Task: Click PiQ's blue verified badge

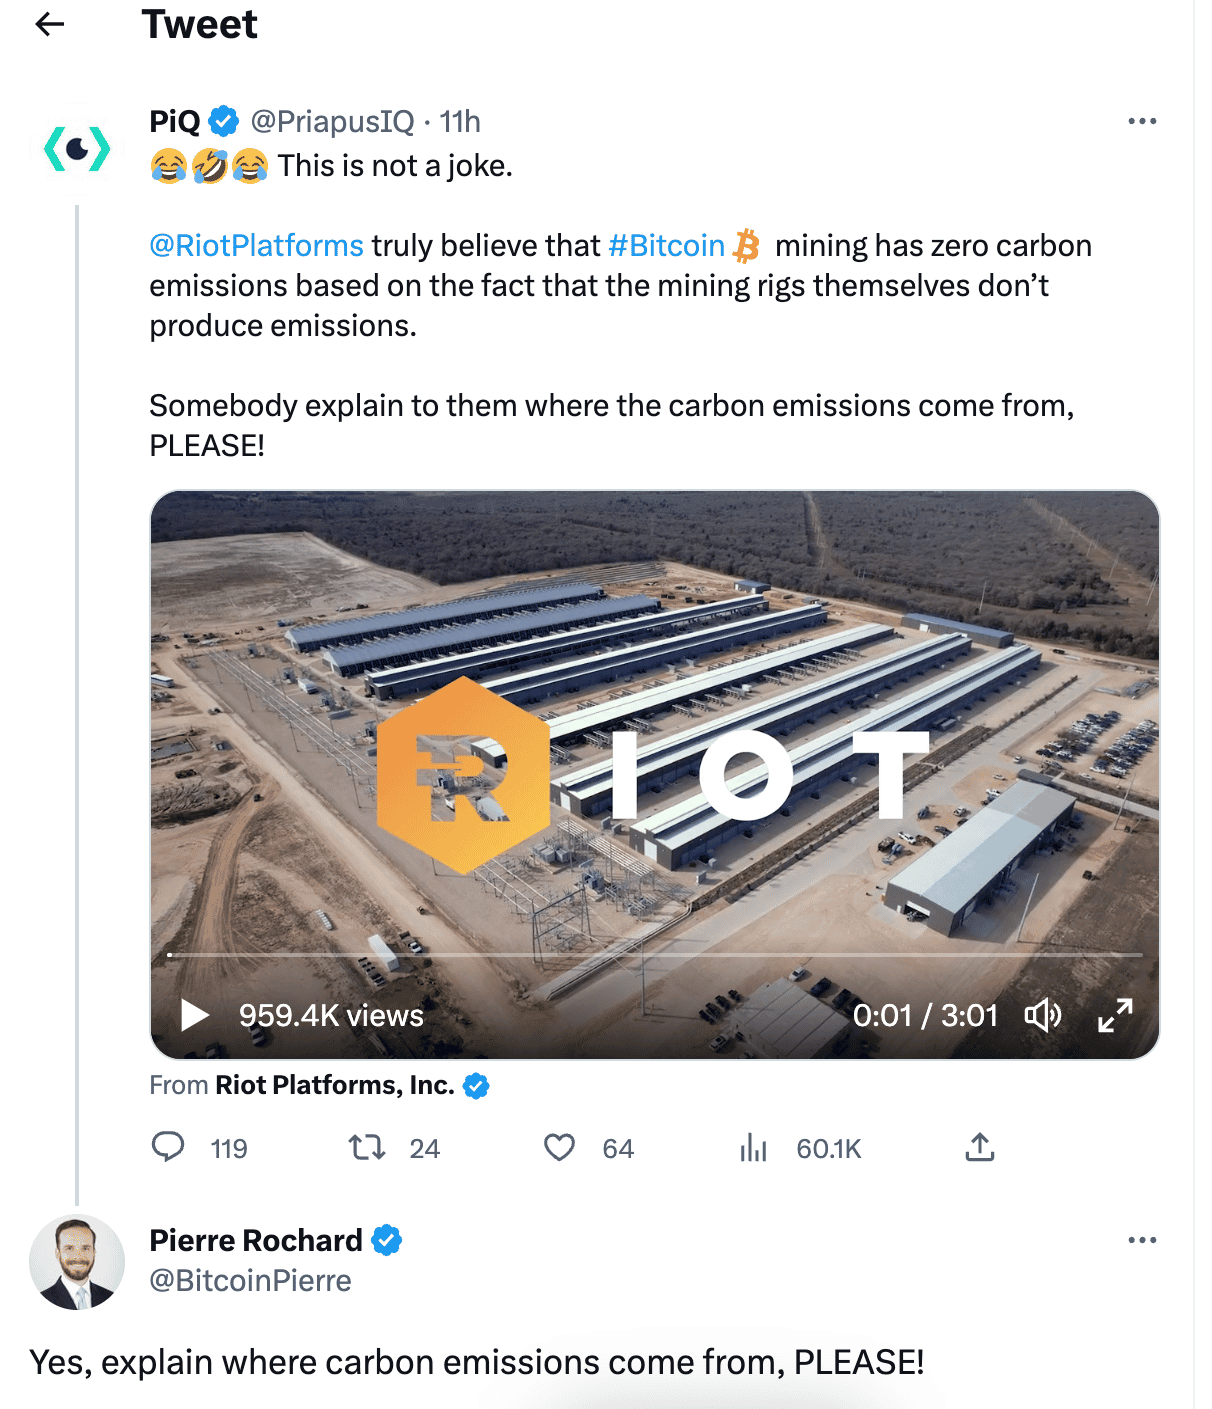Action: point(223,120)
